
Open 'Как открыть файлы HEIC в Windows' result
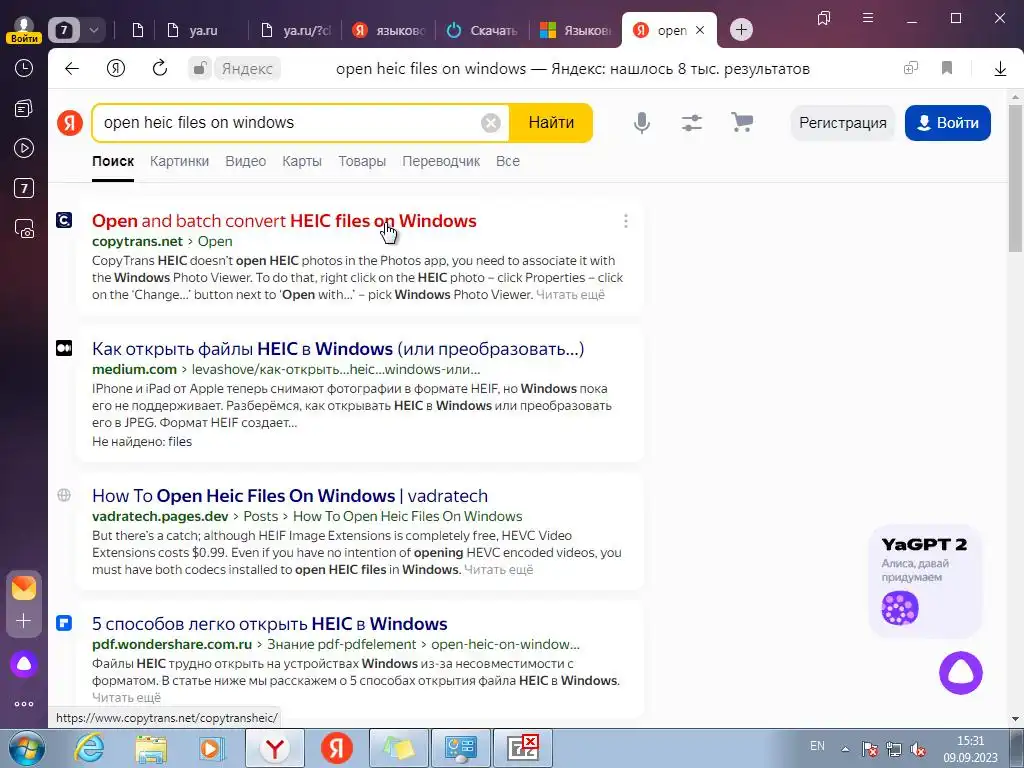tap(338, 349)
